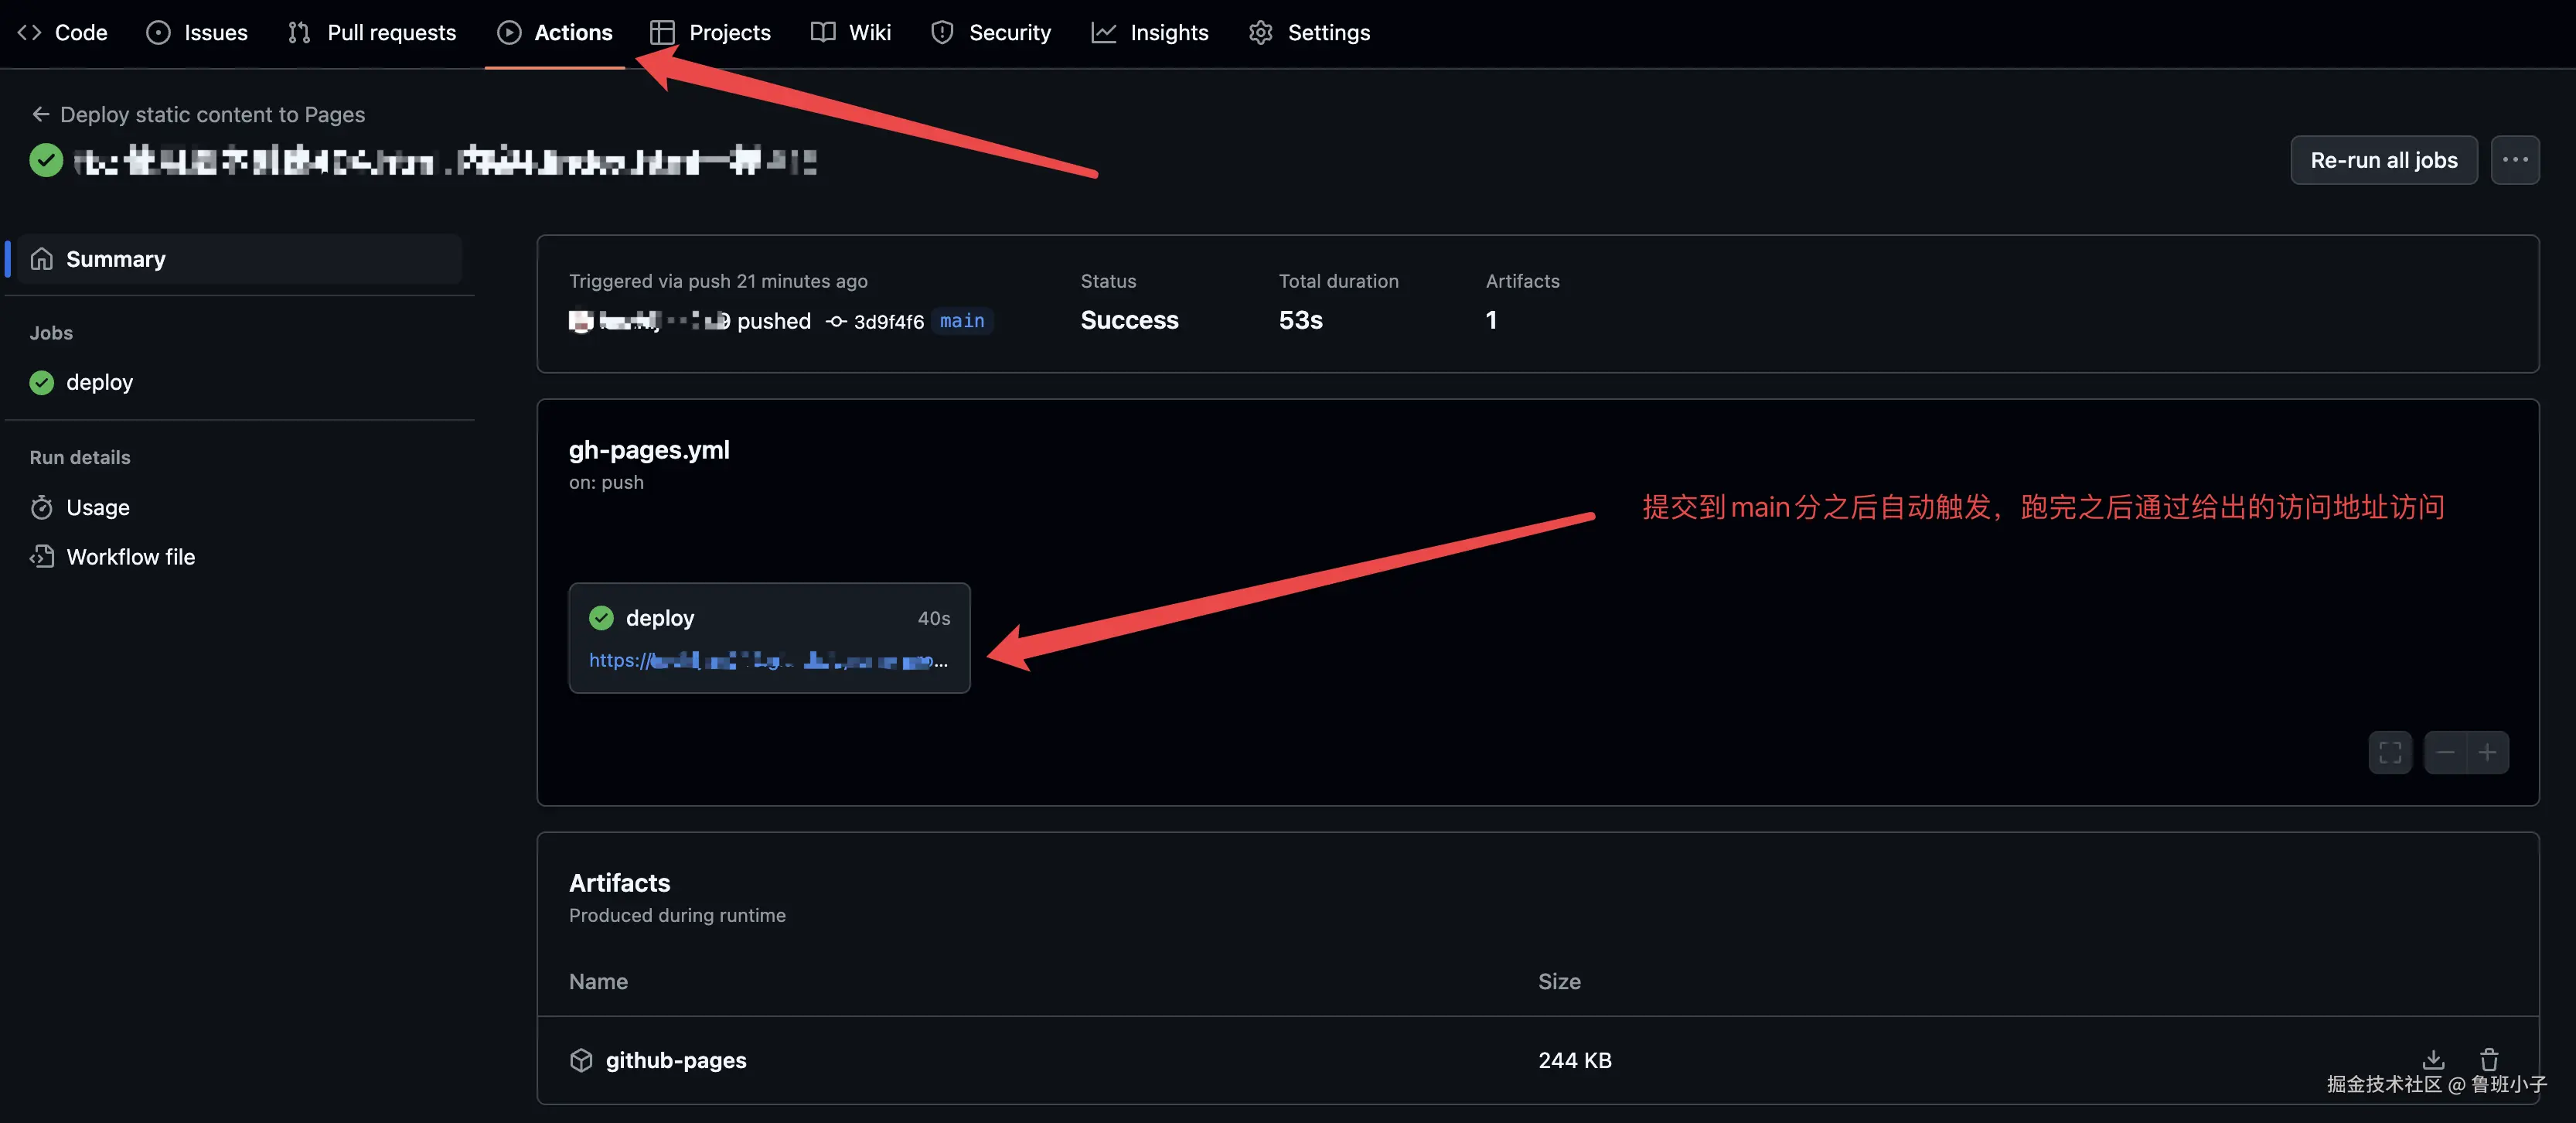Open the deployed Pages URL link
The image size is (2576, 1123).
[x=766, y=661]
